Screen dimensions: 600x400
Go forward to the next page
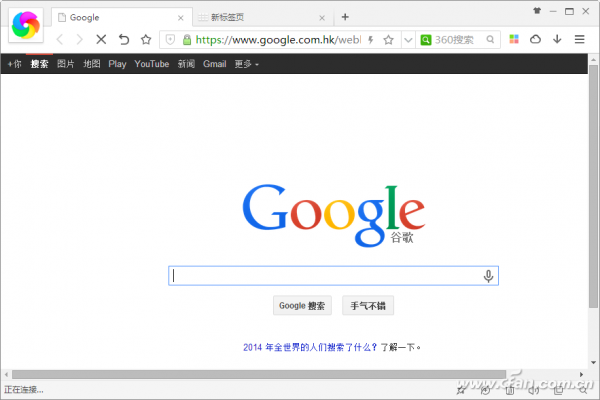click(79, 39)
